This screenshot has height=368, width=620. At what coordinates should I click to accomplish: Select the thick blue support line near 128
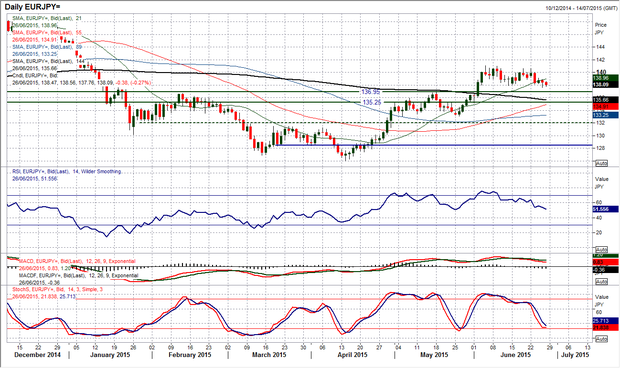434,145
